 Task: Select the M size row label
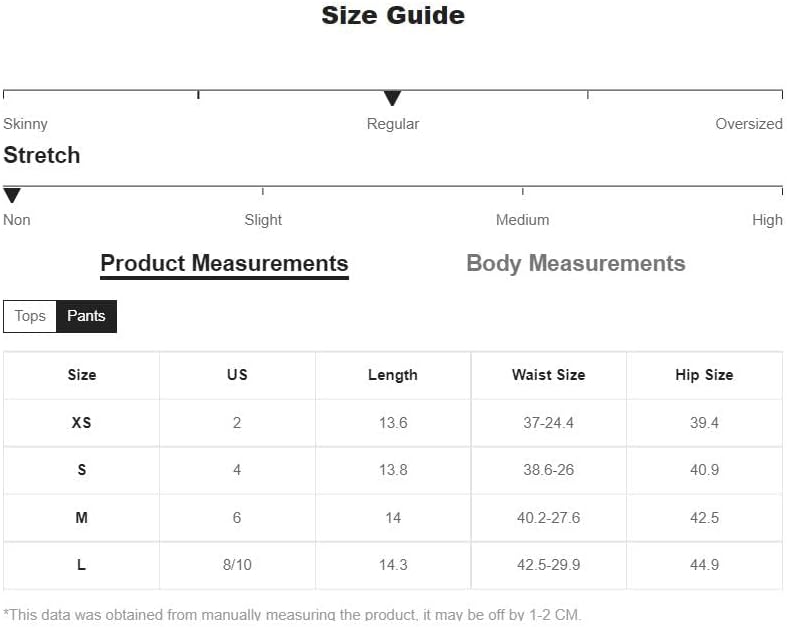tap(82, 518)
